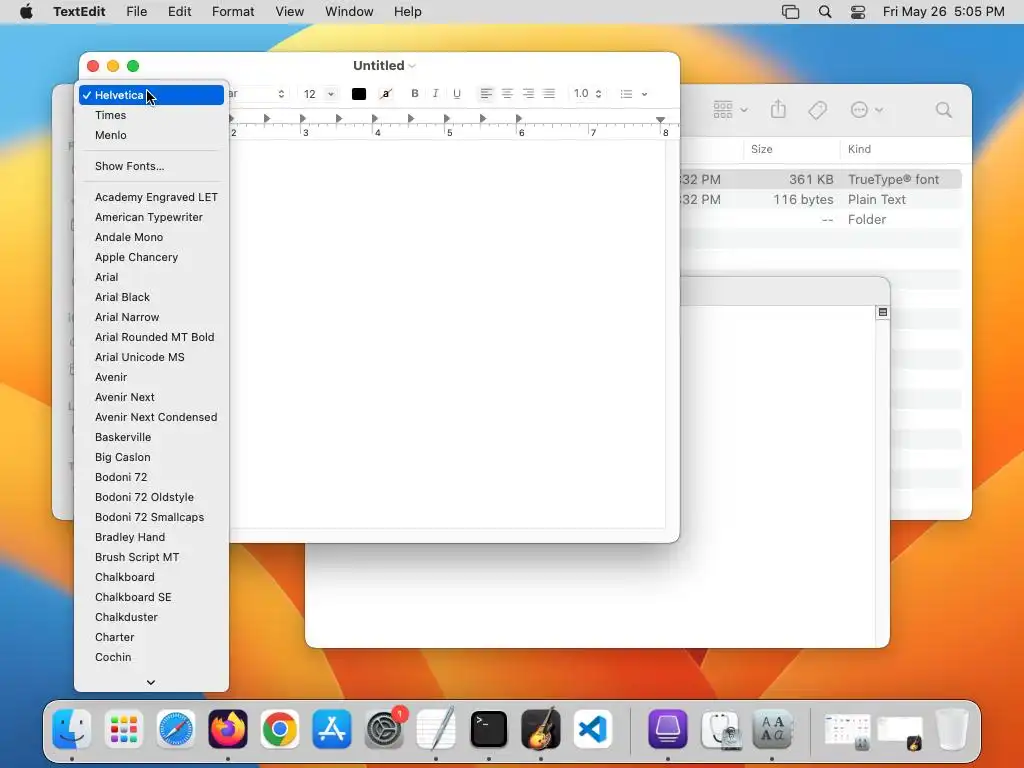The image size is (1024, 768).
Task: Open the Apple menu
Action: [26, 12]
